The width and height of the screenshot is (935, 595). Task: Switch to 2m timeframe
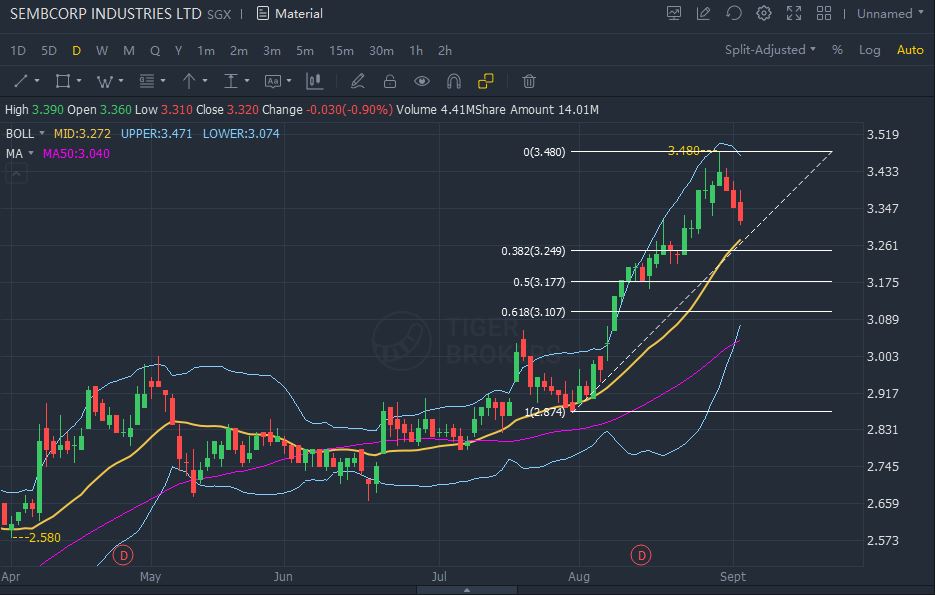click(x=239, y=51)
